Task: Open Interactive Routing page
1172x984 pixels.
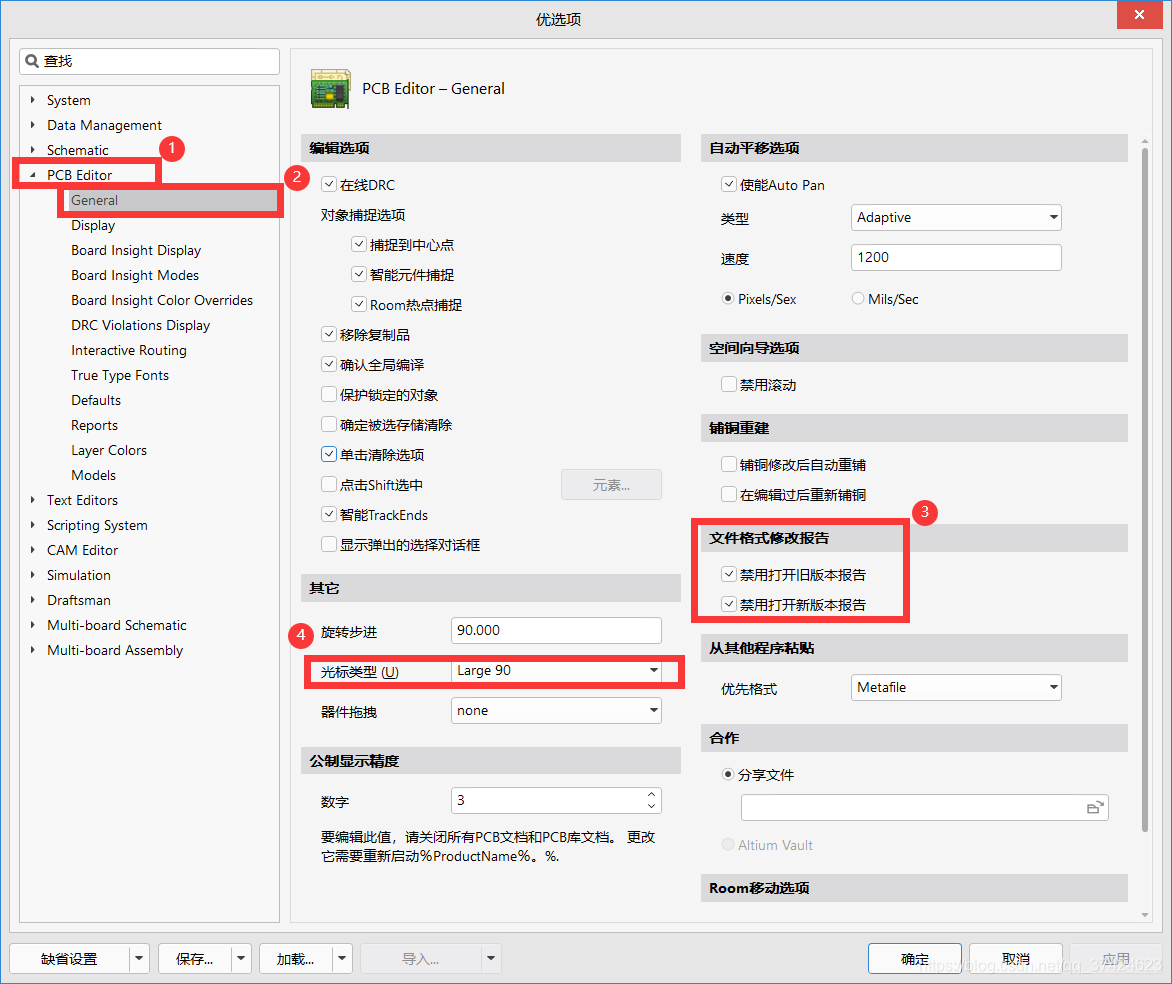Action: click(x=129, y=350)
